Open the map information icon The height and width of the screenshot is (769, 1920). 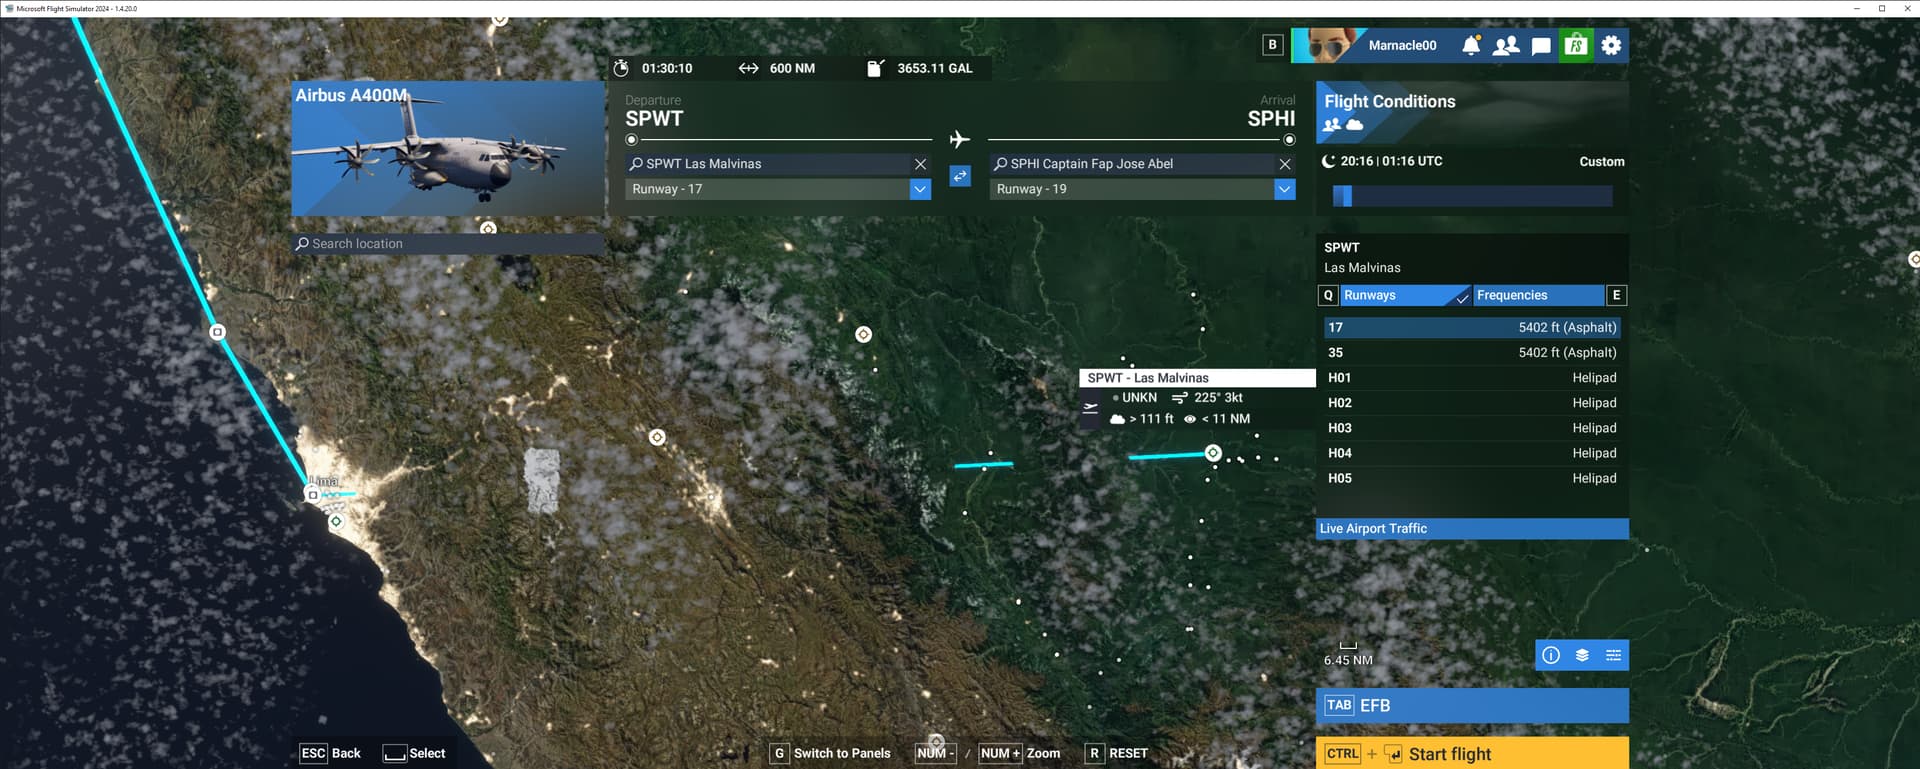(x=1551, y=655)
